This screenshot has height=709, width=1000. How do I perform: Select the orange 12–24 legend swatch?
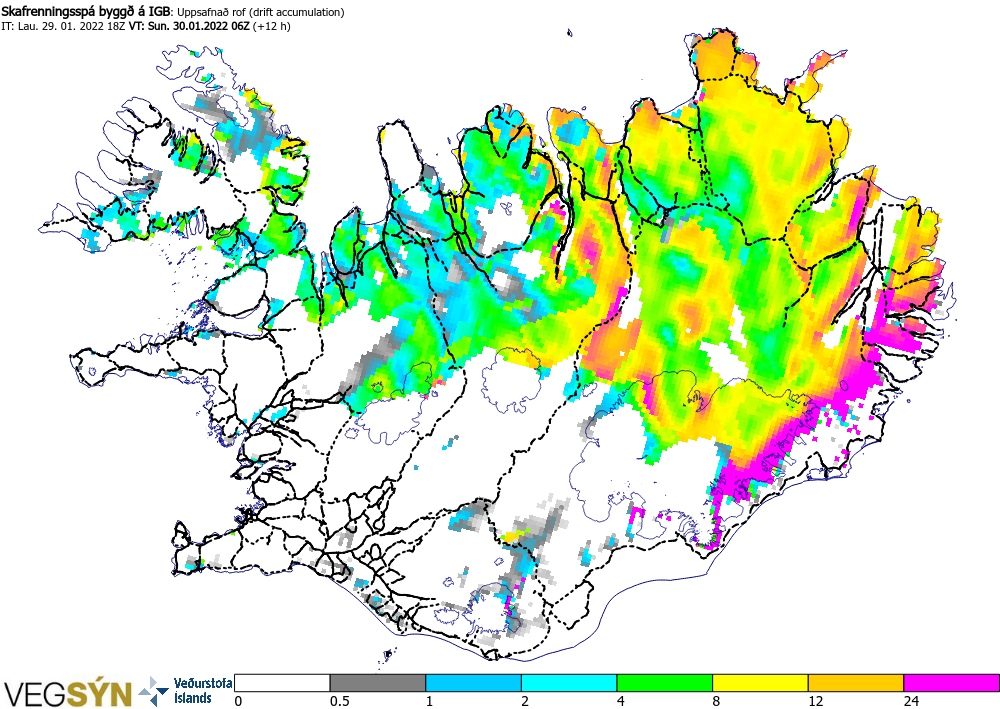tap(856, 683)
